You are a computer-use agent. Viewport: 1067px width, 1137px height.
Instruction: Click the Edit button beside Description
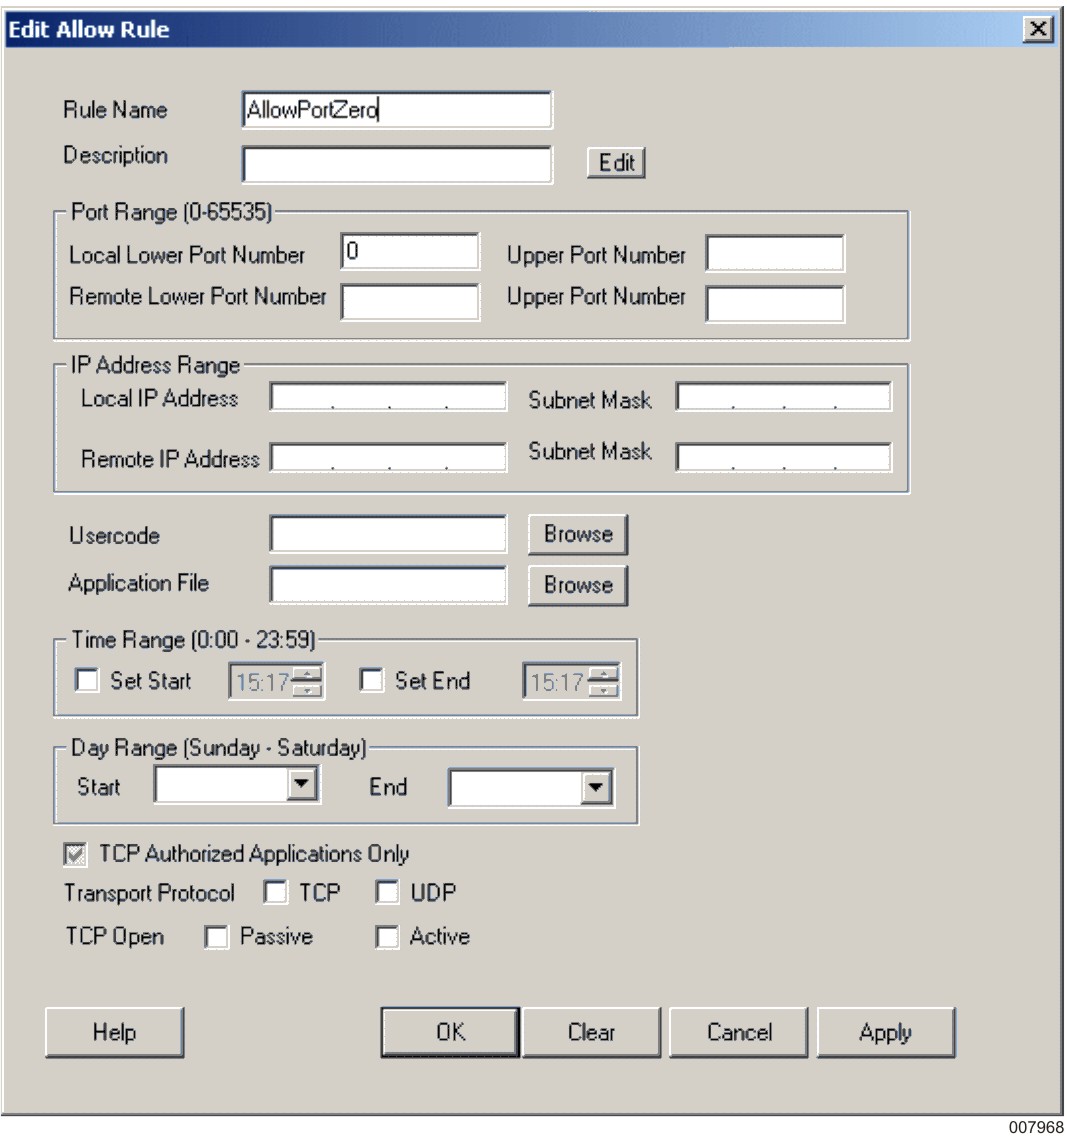click(616, 163)
